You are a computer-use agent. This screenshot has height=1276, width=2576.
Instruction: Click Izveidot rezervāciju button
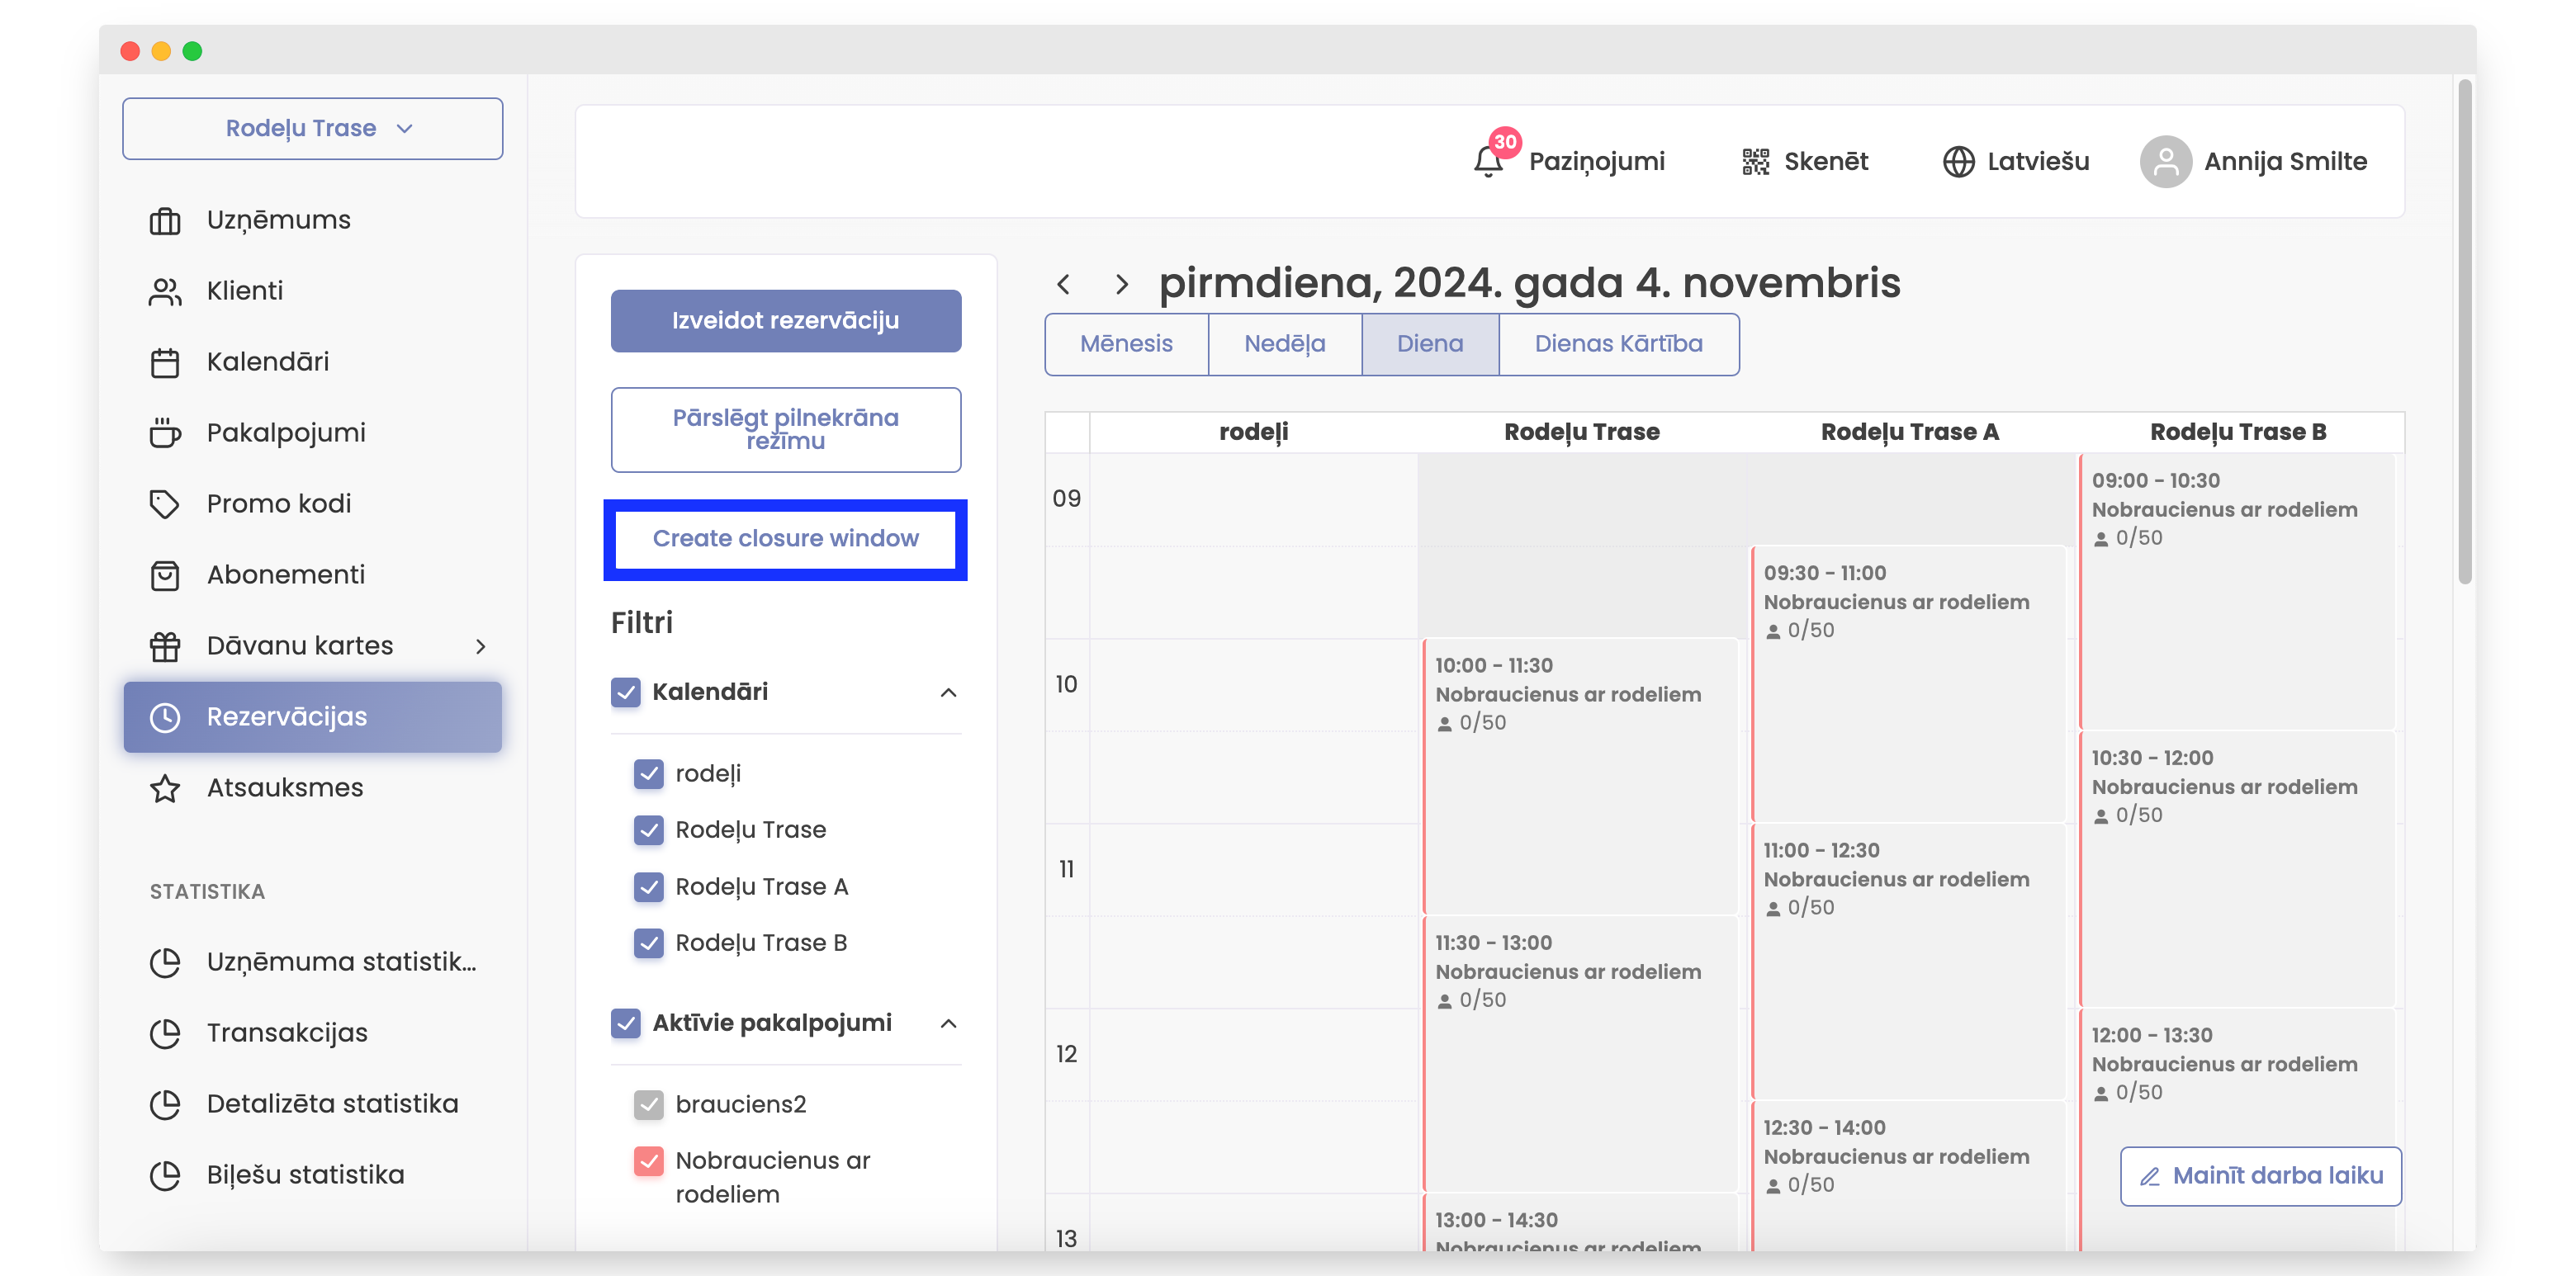[785, 320]
